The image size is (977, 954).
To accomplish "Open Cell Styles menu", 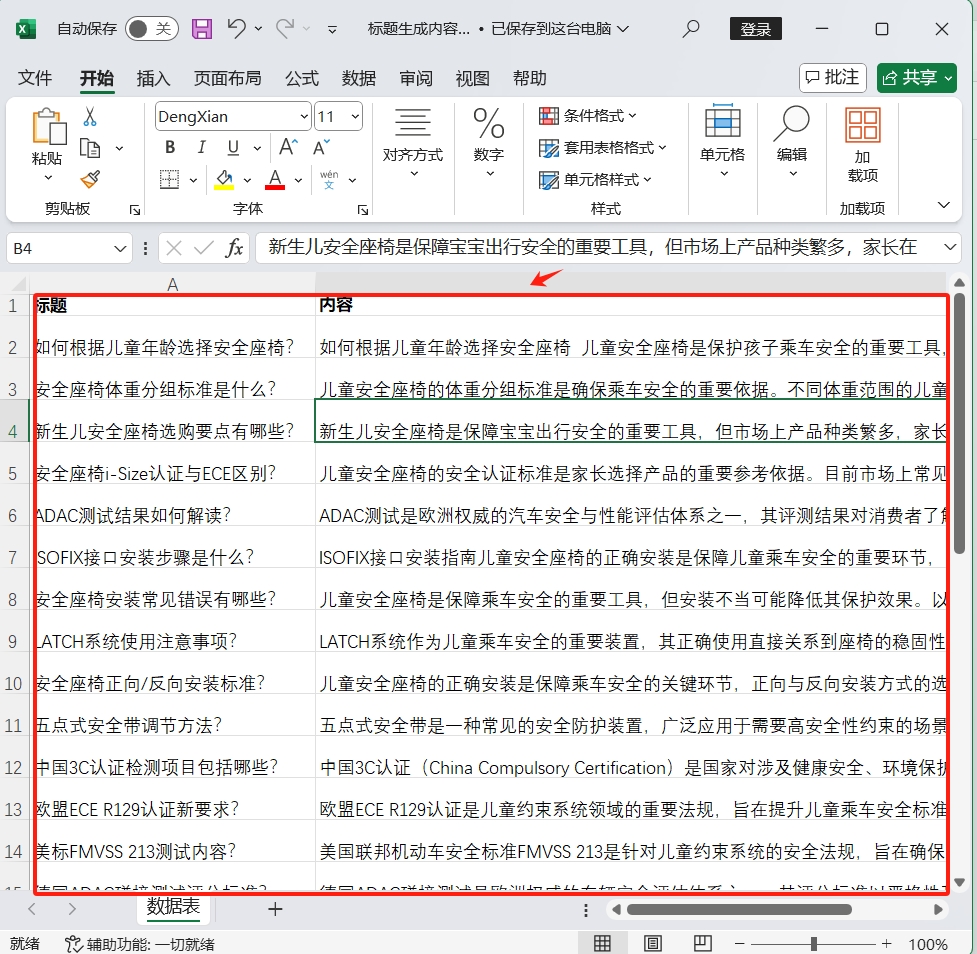I will click(595, 180).
